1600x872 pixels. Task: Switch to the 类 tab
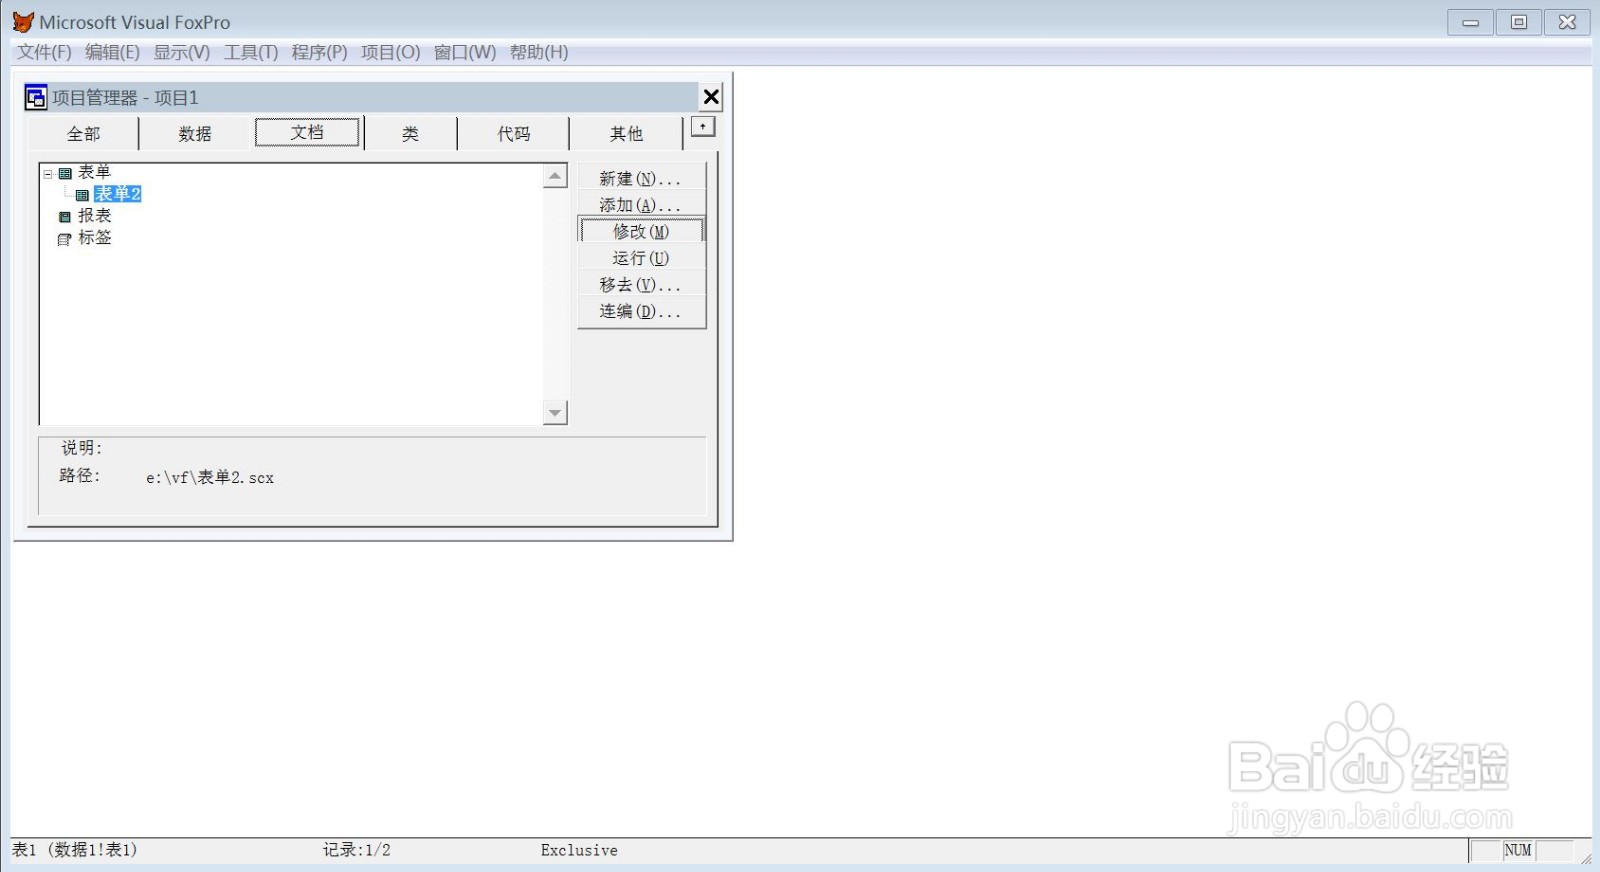410,134
